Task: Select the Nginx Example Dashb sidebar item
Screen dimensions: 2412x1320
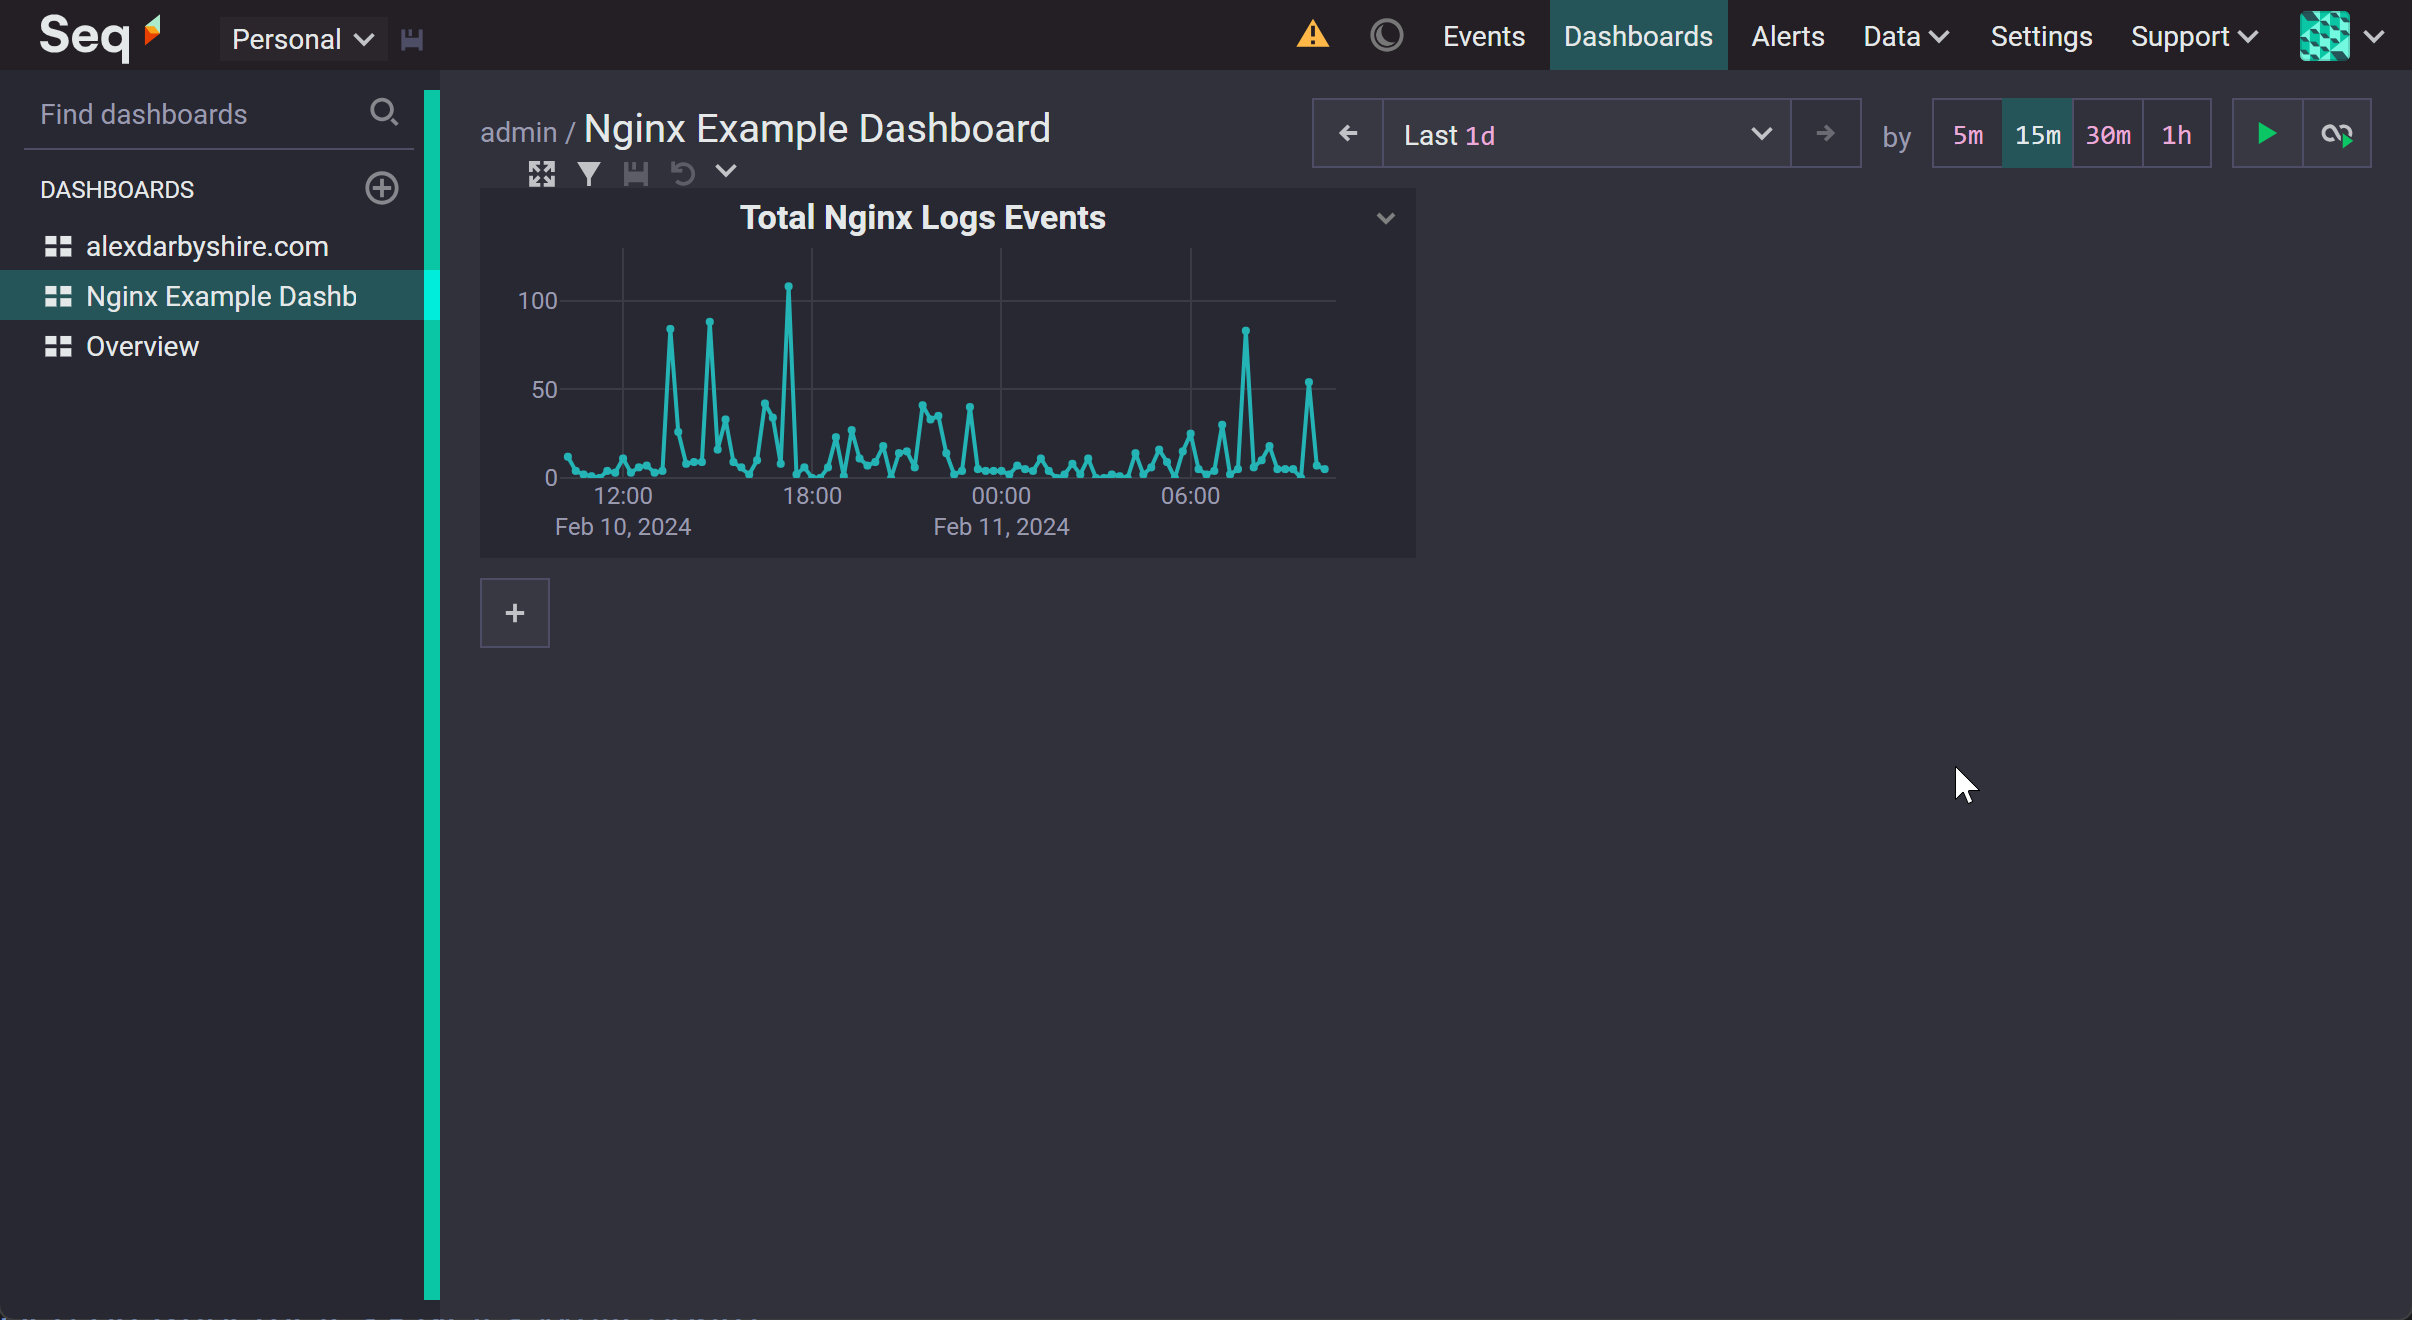Action: (x=212, y=296)
